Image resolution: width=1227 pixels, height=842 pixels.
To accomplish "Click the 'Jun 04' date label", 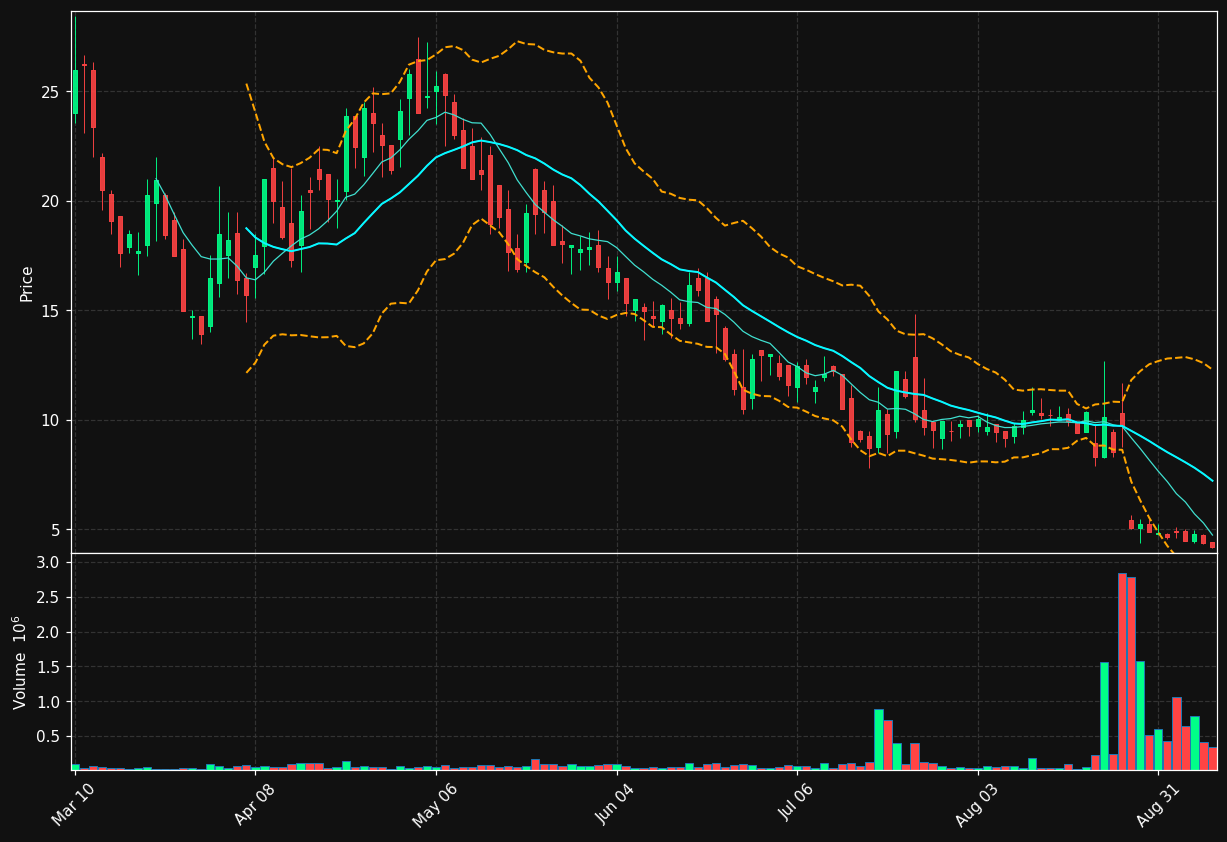I will coord(615,805).
